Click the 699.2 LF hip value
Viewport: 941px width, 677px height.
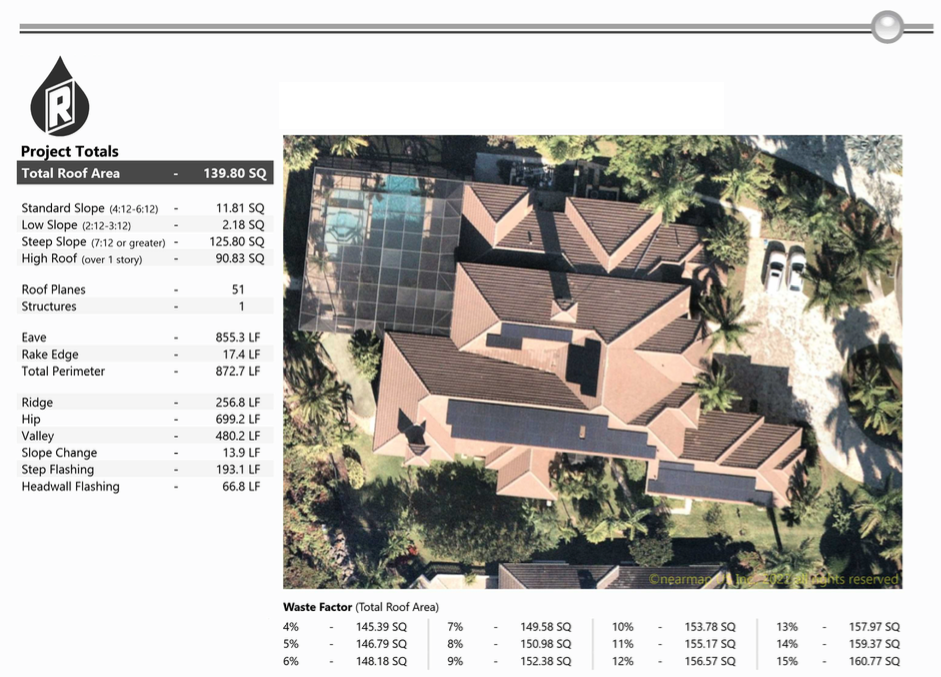(x=238, y=420)
